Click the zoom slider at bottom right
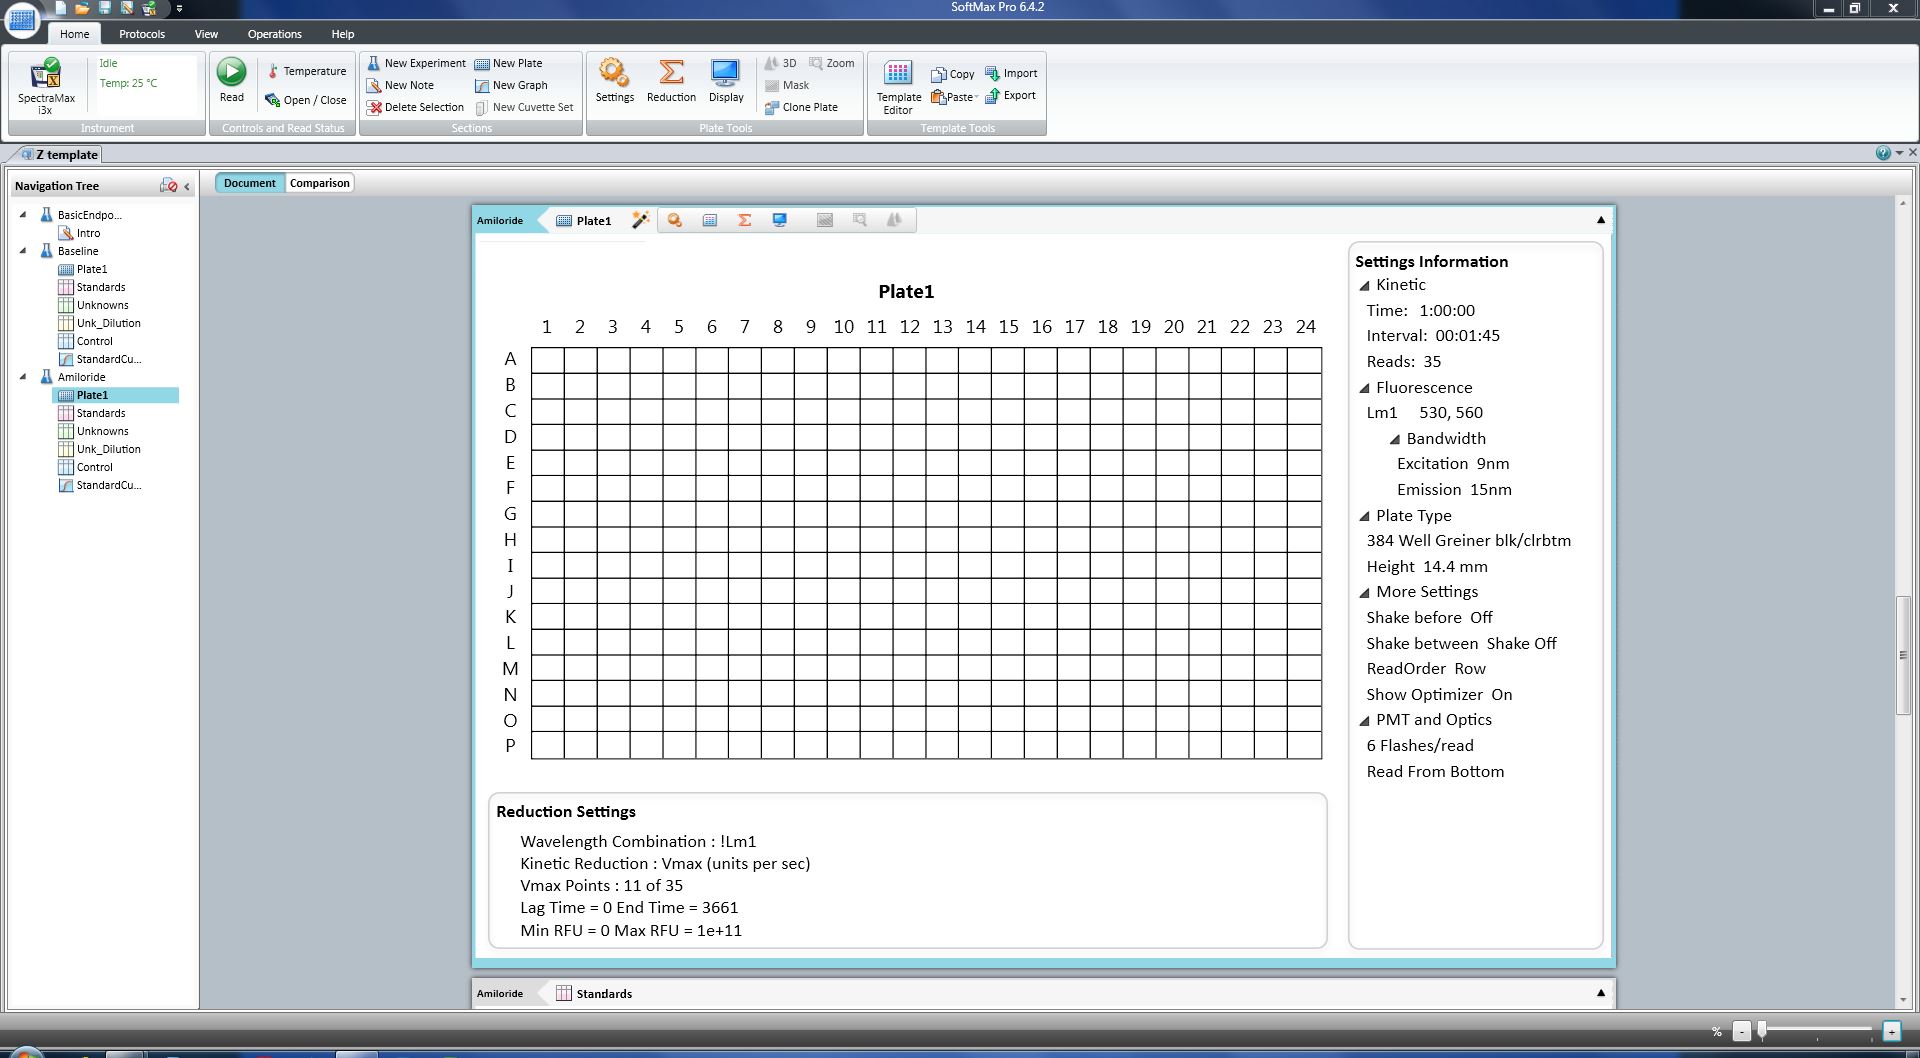The image size is (1920, 1058). tap(1762, 1030)
